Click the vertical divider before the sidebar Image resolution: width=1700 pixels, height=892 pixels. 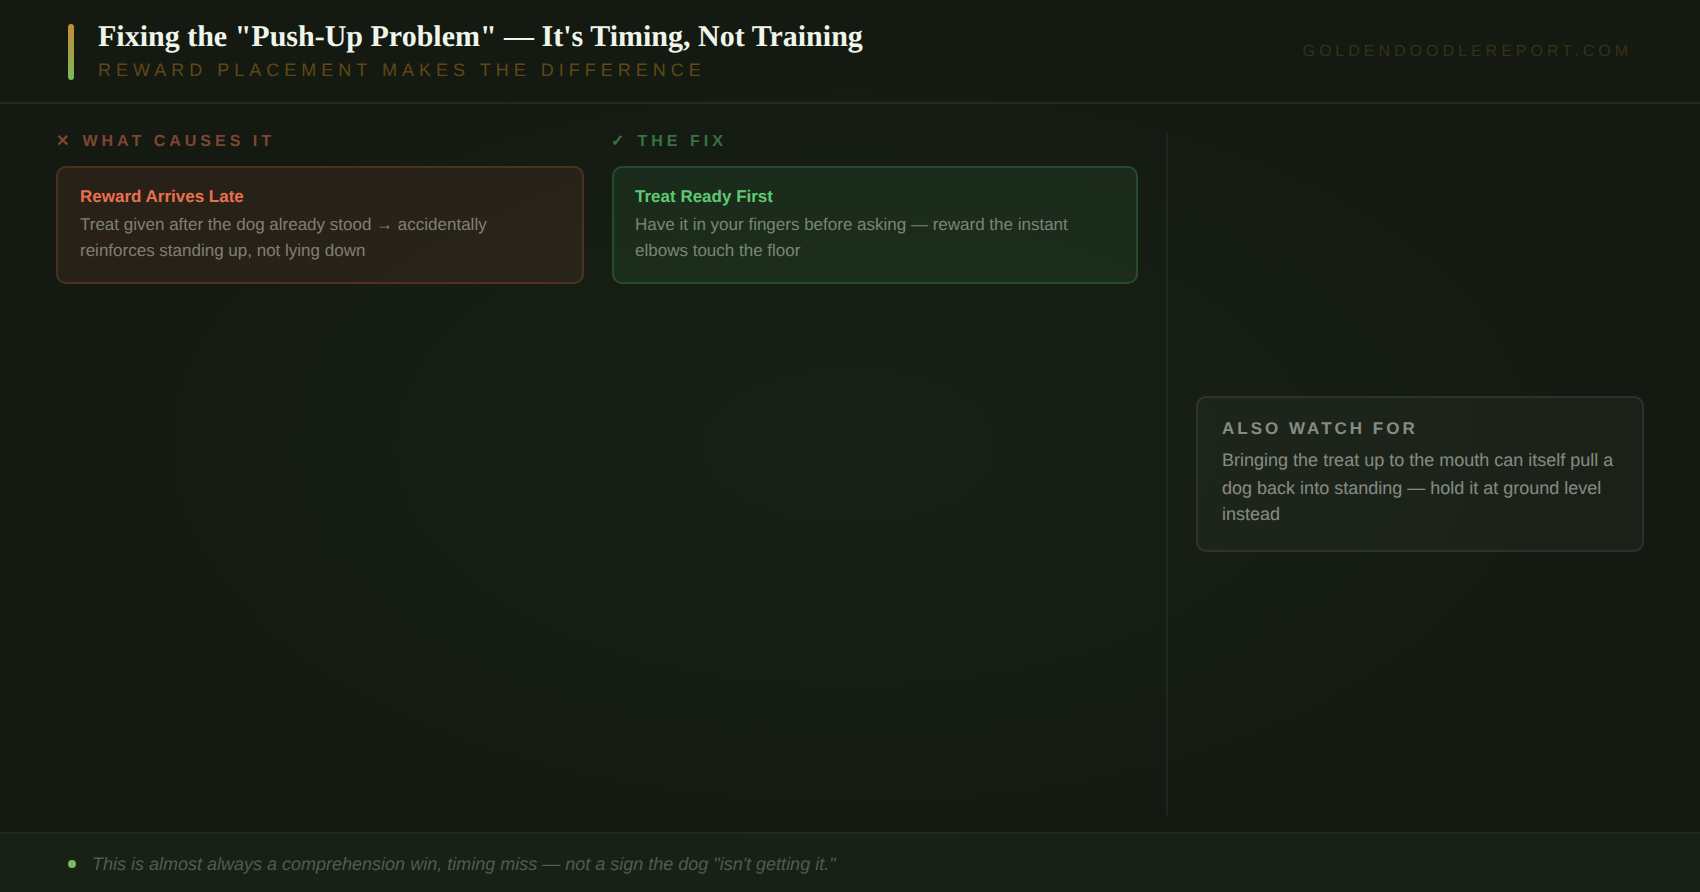click(x=1167, y=474)
